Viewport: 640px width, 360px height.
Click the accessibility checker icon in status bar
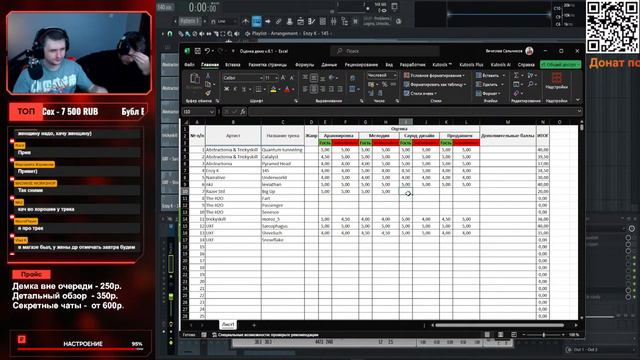tap(214, 335)
